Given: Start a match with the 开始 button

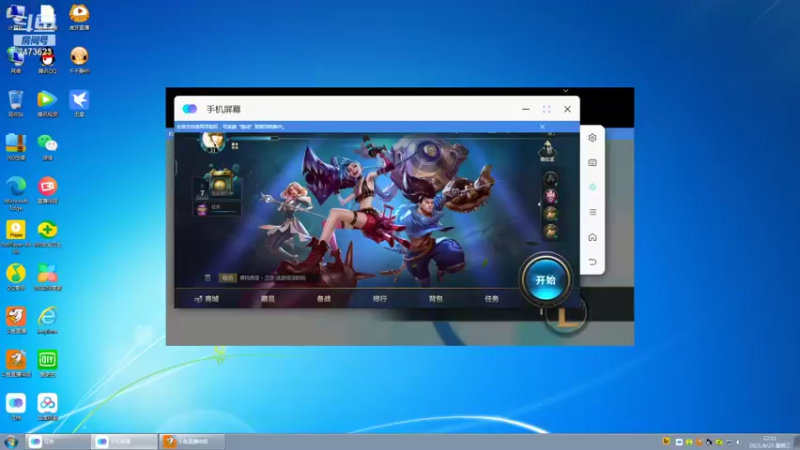Looking at the screenshot, I should [545, 280].
